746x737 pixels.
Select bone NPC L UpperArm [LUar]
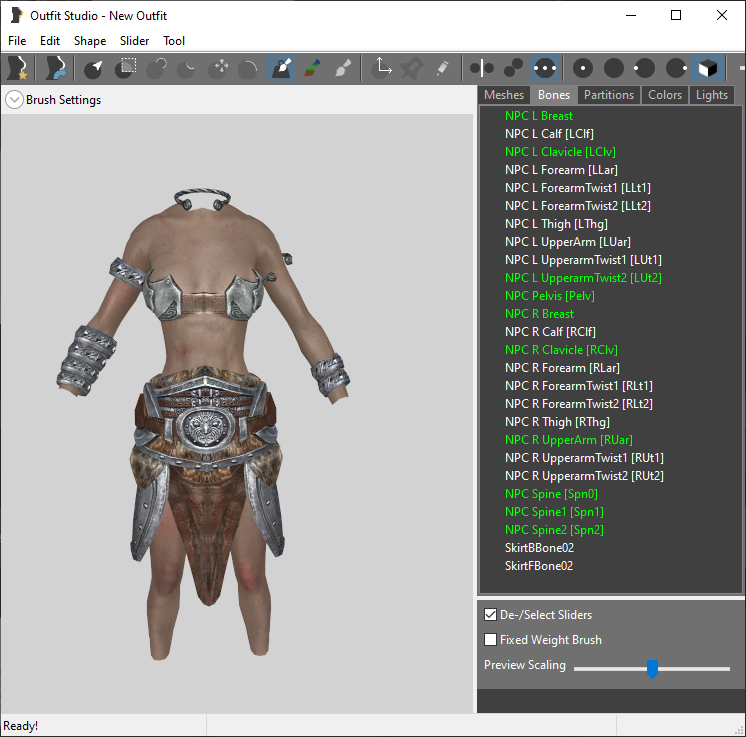(568, 242)
